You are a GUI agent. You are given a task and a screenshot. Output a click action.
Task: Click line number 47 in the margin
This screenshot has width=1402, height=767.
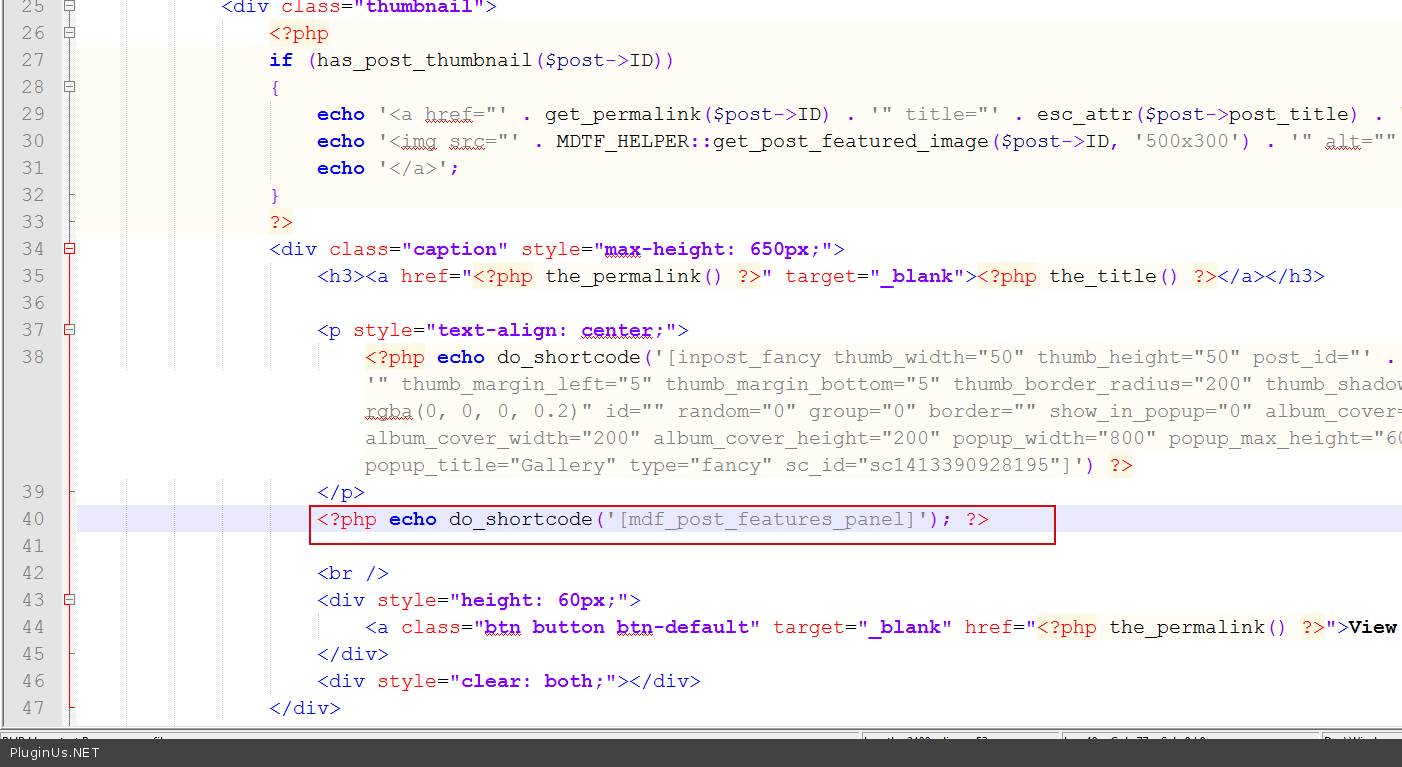coord(33,708)
